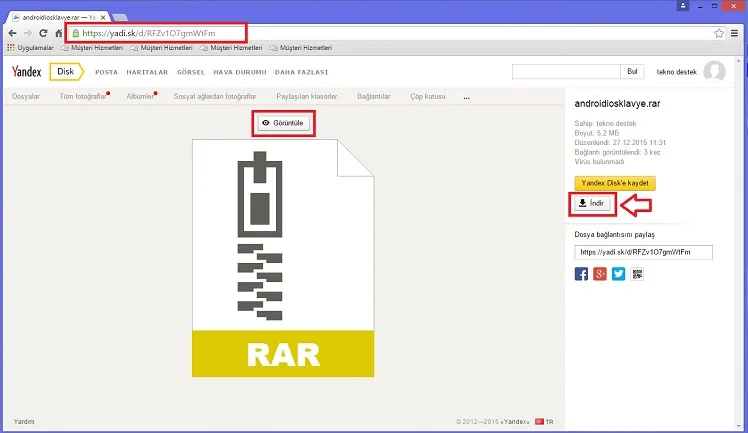Reload the page in browser

[44, 33]
